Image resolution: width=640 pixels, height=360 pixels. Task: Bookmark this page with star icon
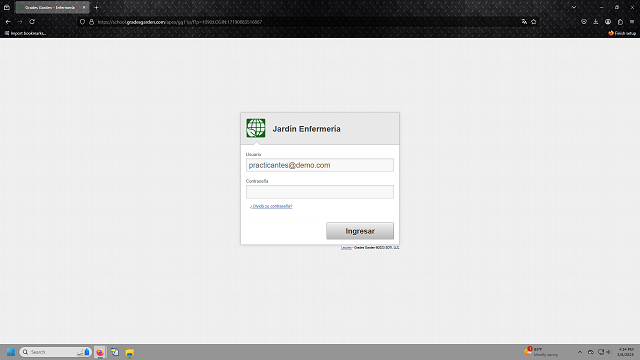(x=534, y=22)
